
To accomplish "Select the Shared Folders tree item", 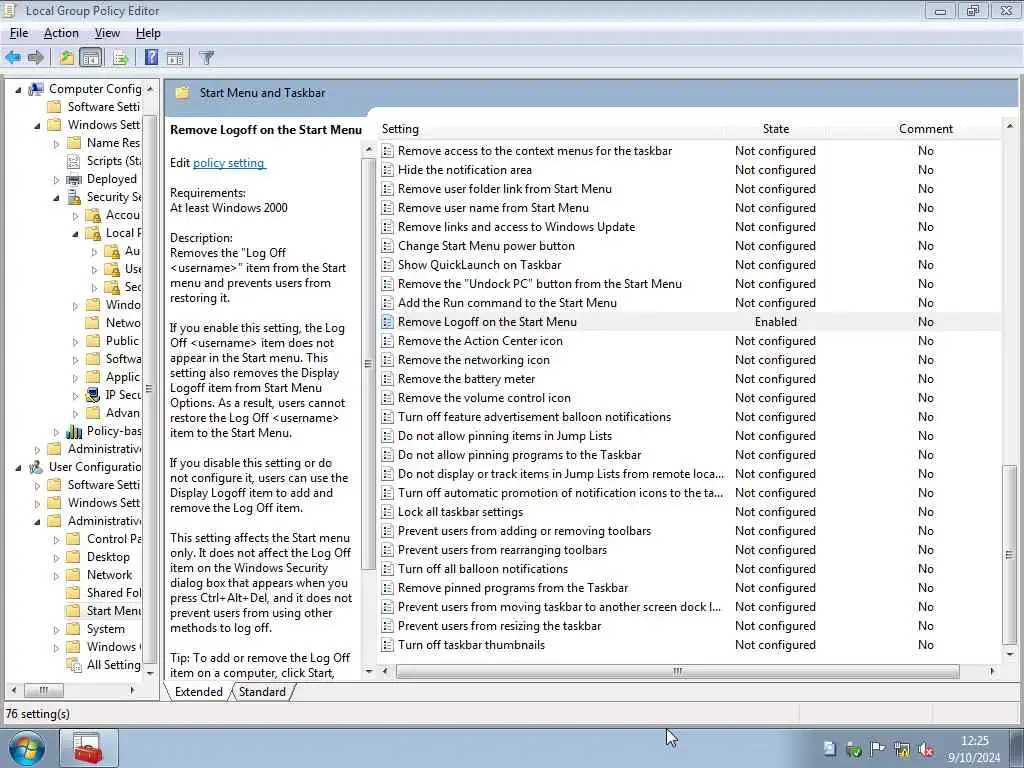I will 114,592.
